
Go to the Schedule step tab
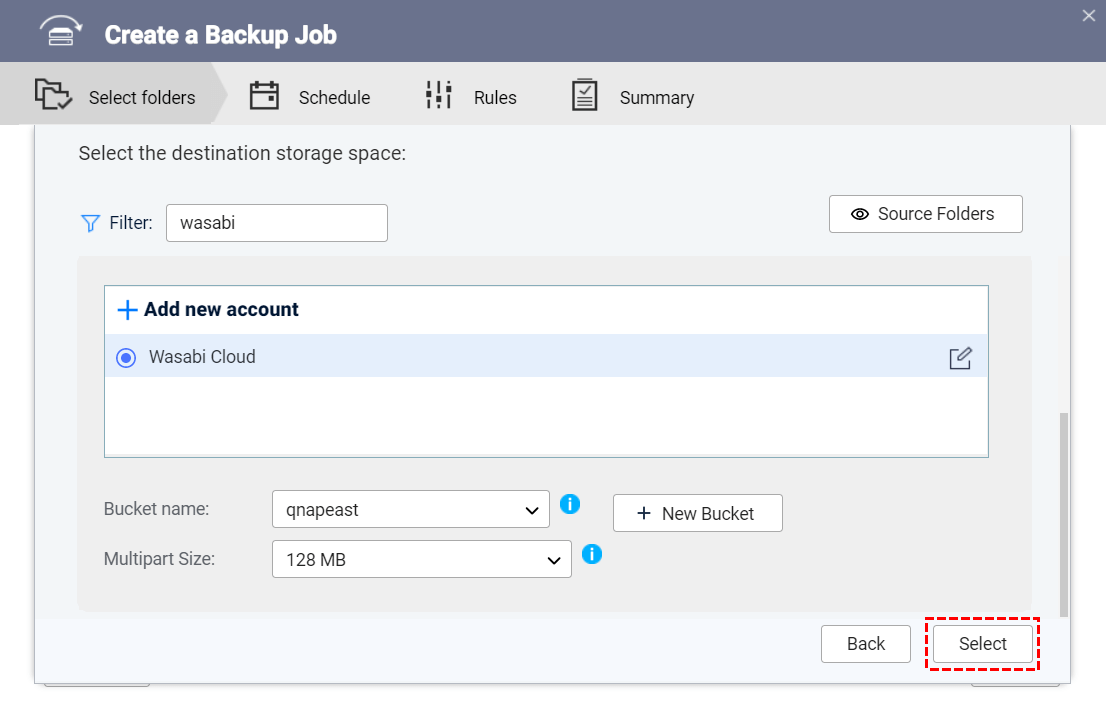pos(334,98)
